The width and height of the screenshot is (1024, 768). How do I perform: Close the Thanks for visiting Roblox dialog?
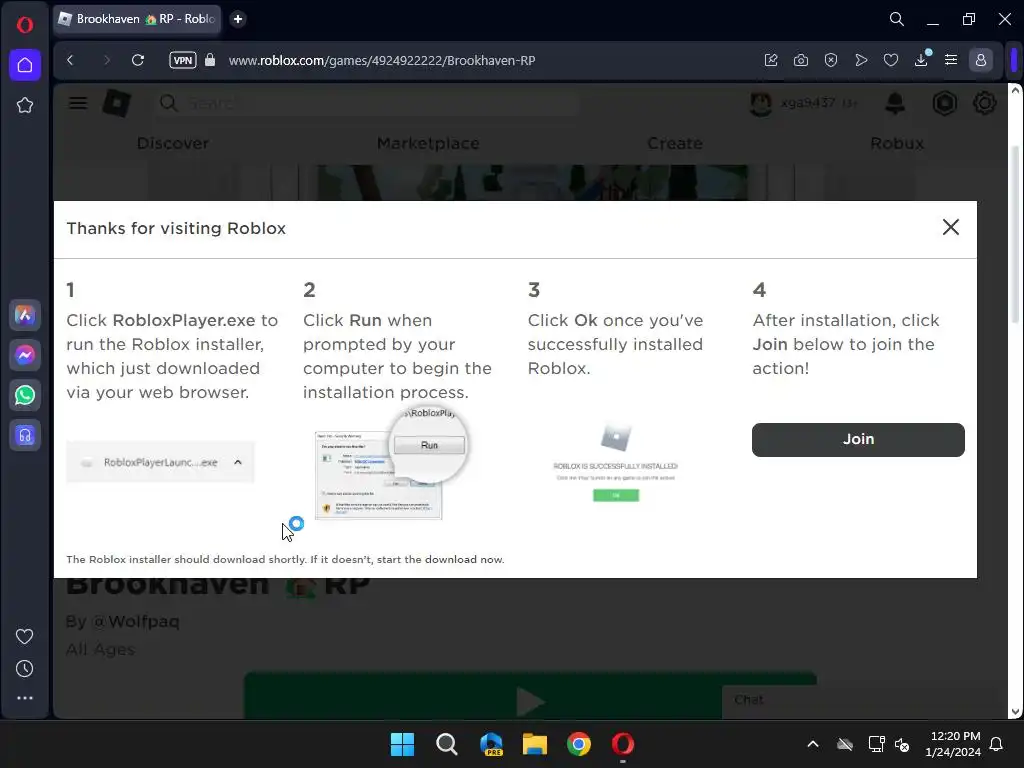(x=951, y=227)
